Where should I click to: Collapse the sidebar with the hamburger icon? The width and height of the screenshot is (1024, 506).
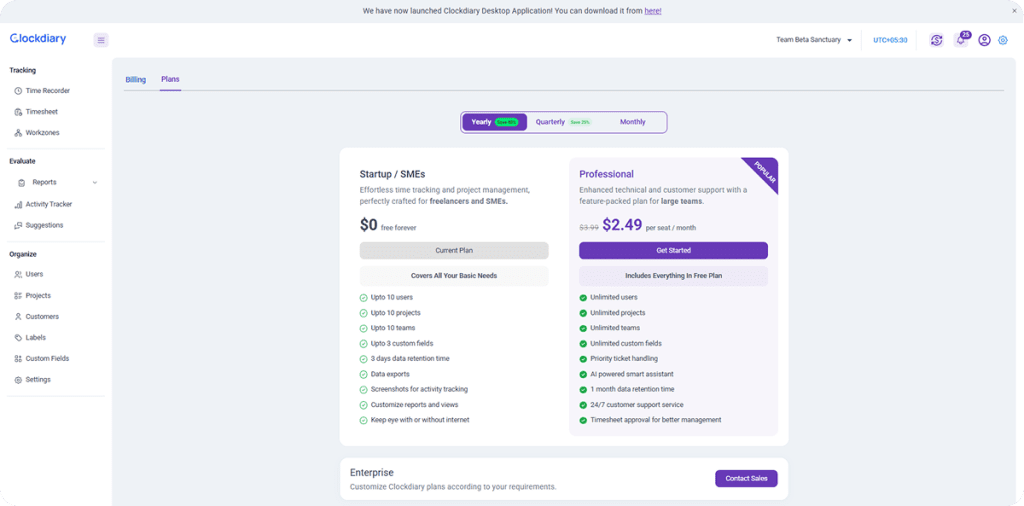(x=101, y=40)
